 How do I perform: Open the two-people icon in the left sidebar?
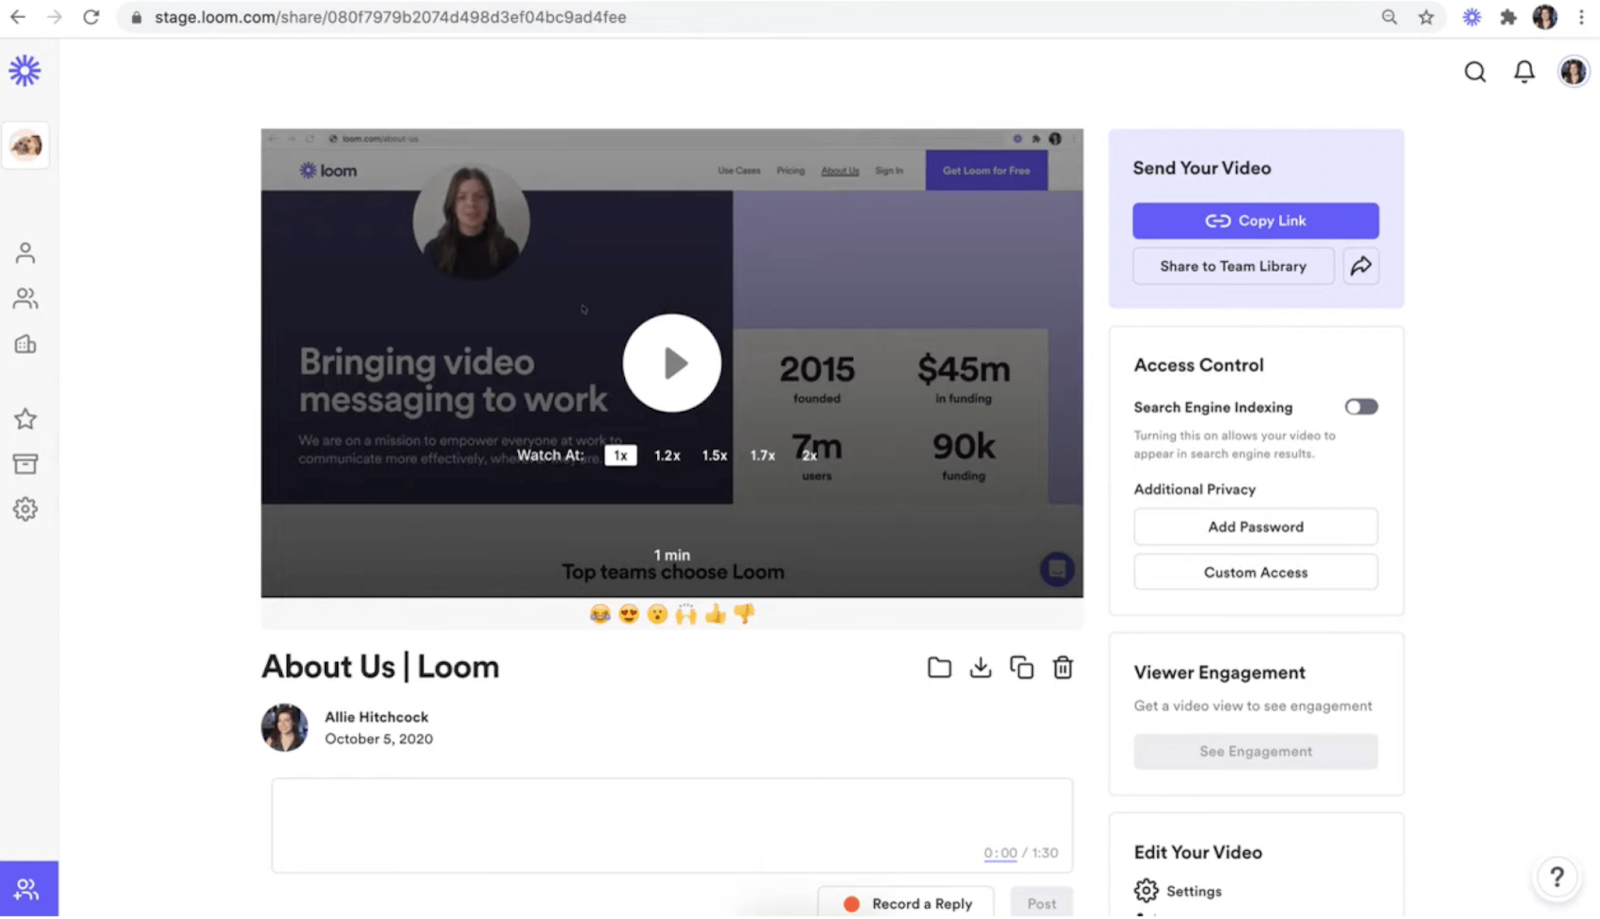[25, 298]
